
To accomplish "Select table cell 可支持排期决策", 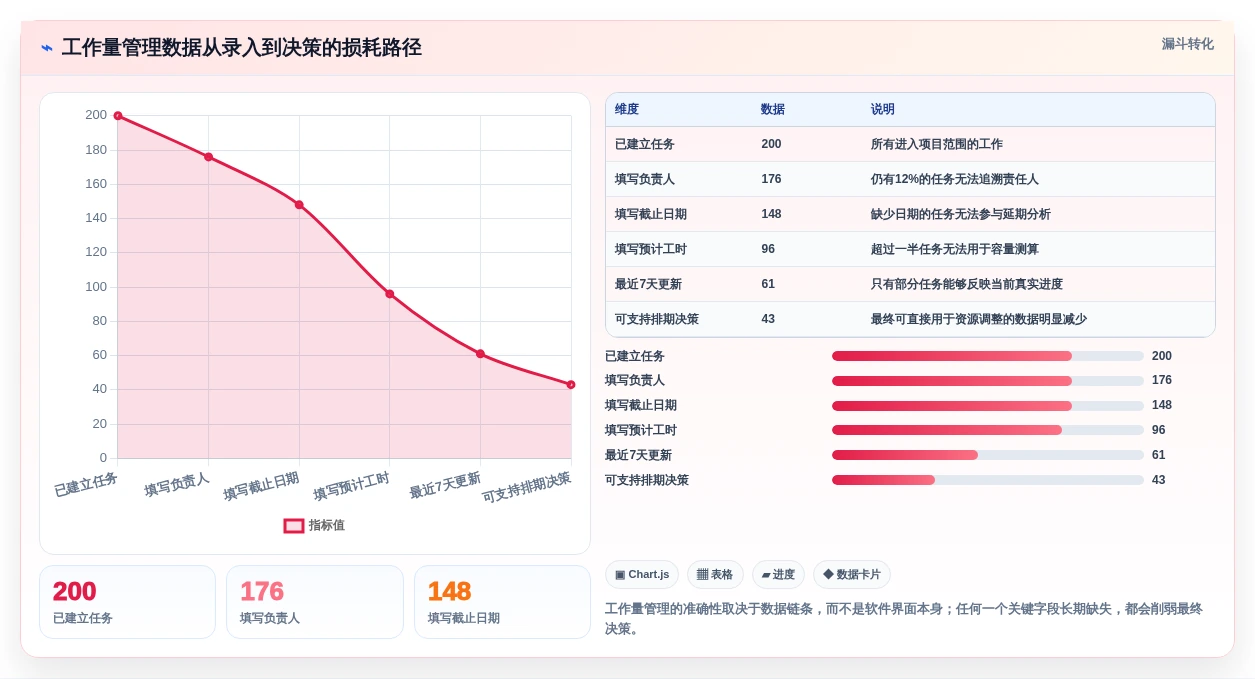I will [x=657, y=319].
